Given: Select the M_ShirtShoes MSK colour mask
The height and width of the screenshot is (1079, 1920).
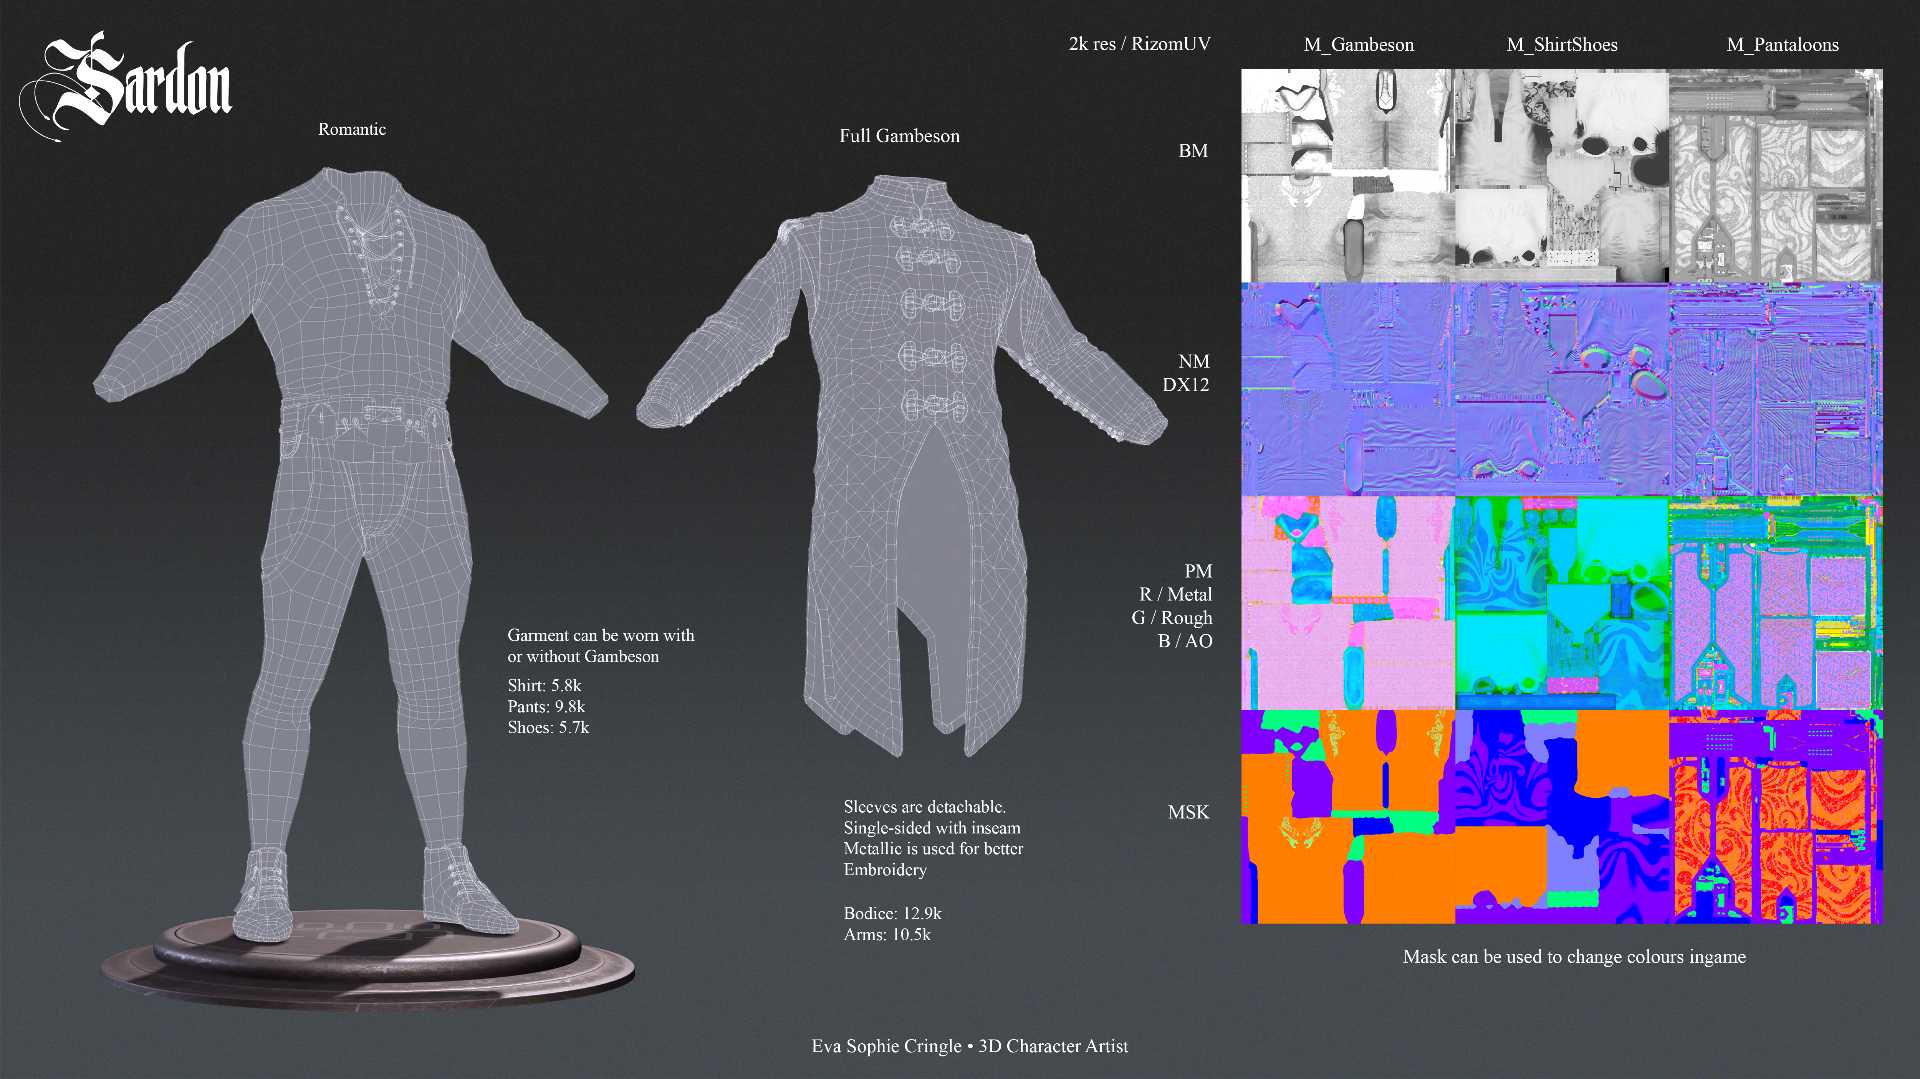Looking at the screenshot, I should pyautogui.click(x=1561, y=816).
